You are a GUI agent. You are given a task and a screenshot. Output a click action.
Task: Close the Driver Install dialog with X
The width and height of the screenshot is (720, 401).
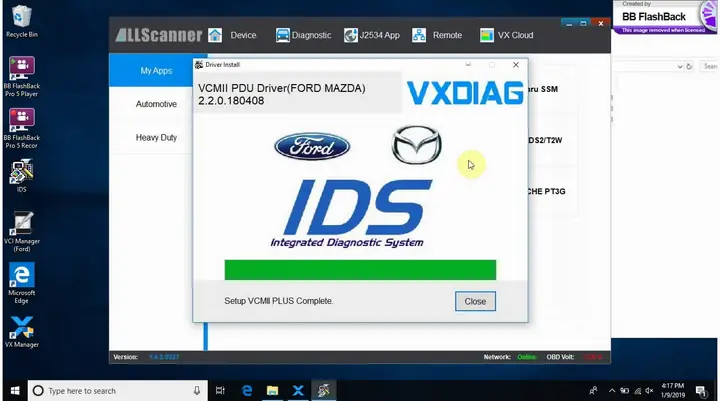pyautogui.click(x=516, y=65)
